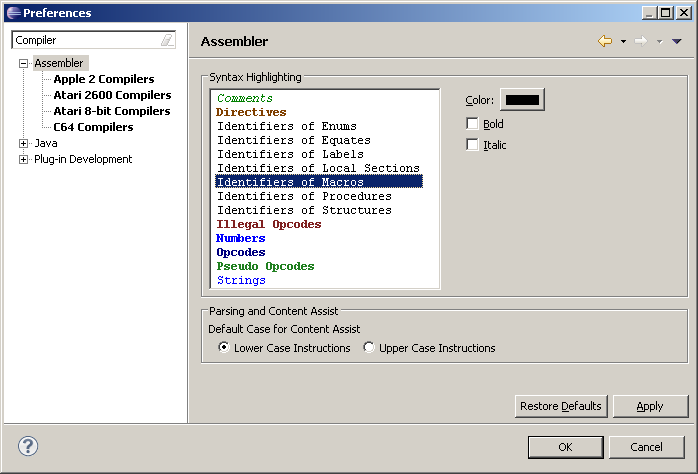This screenshot has height=474, width=698.
Task: Open Atari 2600 Compilers preferences page
Action: click(112, 95)
